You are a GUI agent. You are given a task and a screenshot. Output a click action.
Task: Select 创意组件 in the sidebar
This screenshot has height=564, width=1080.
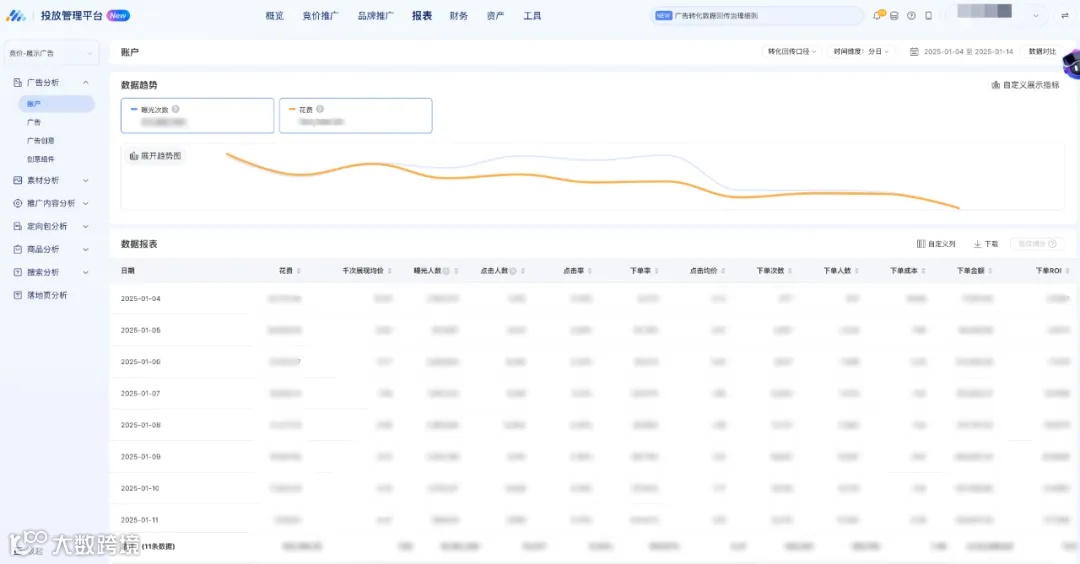41,159
